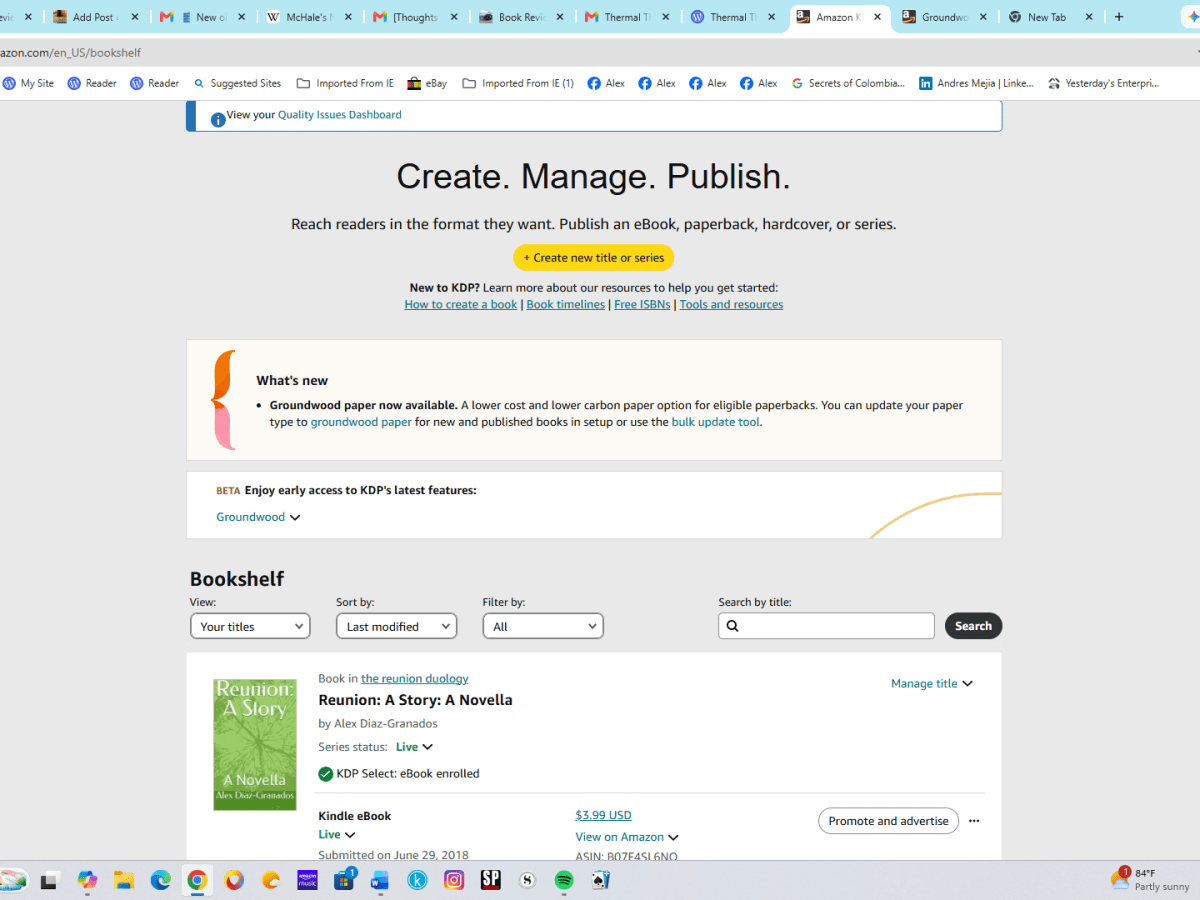Click the black Search button

pyautogui.click(x=973, y=626)
